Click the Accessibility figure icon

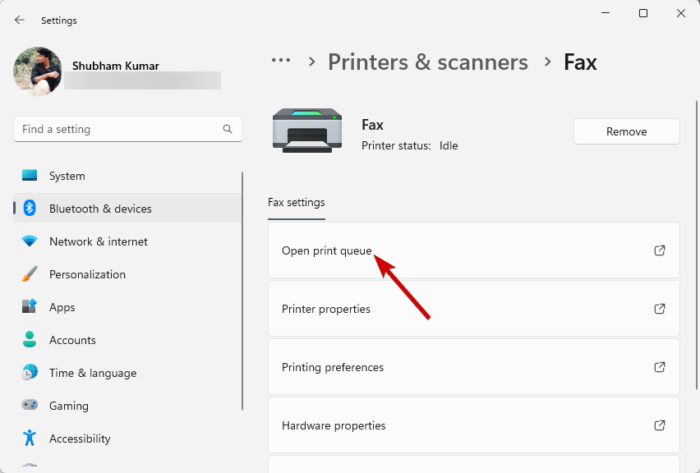click(29, 438)
